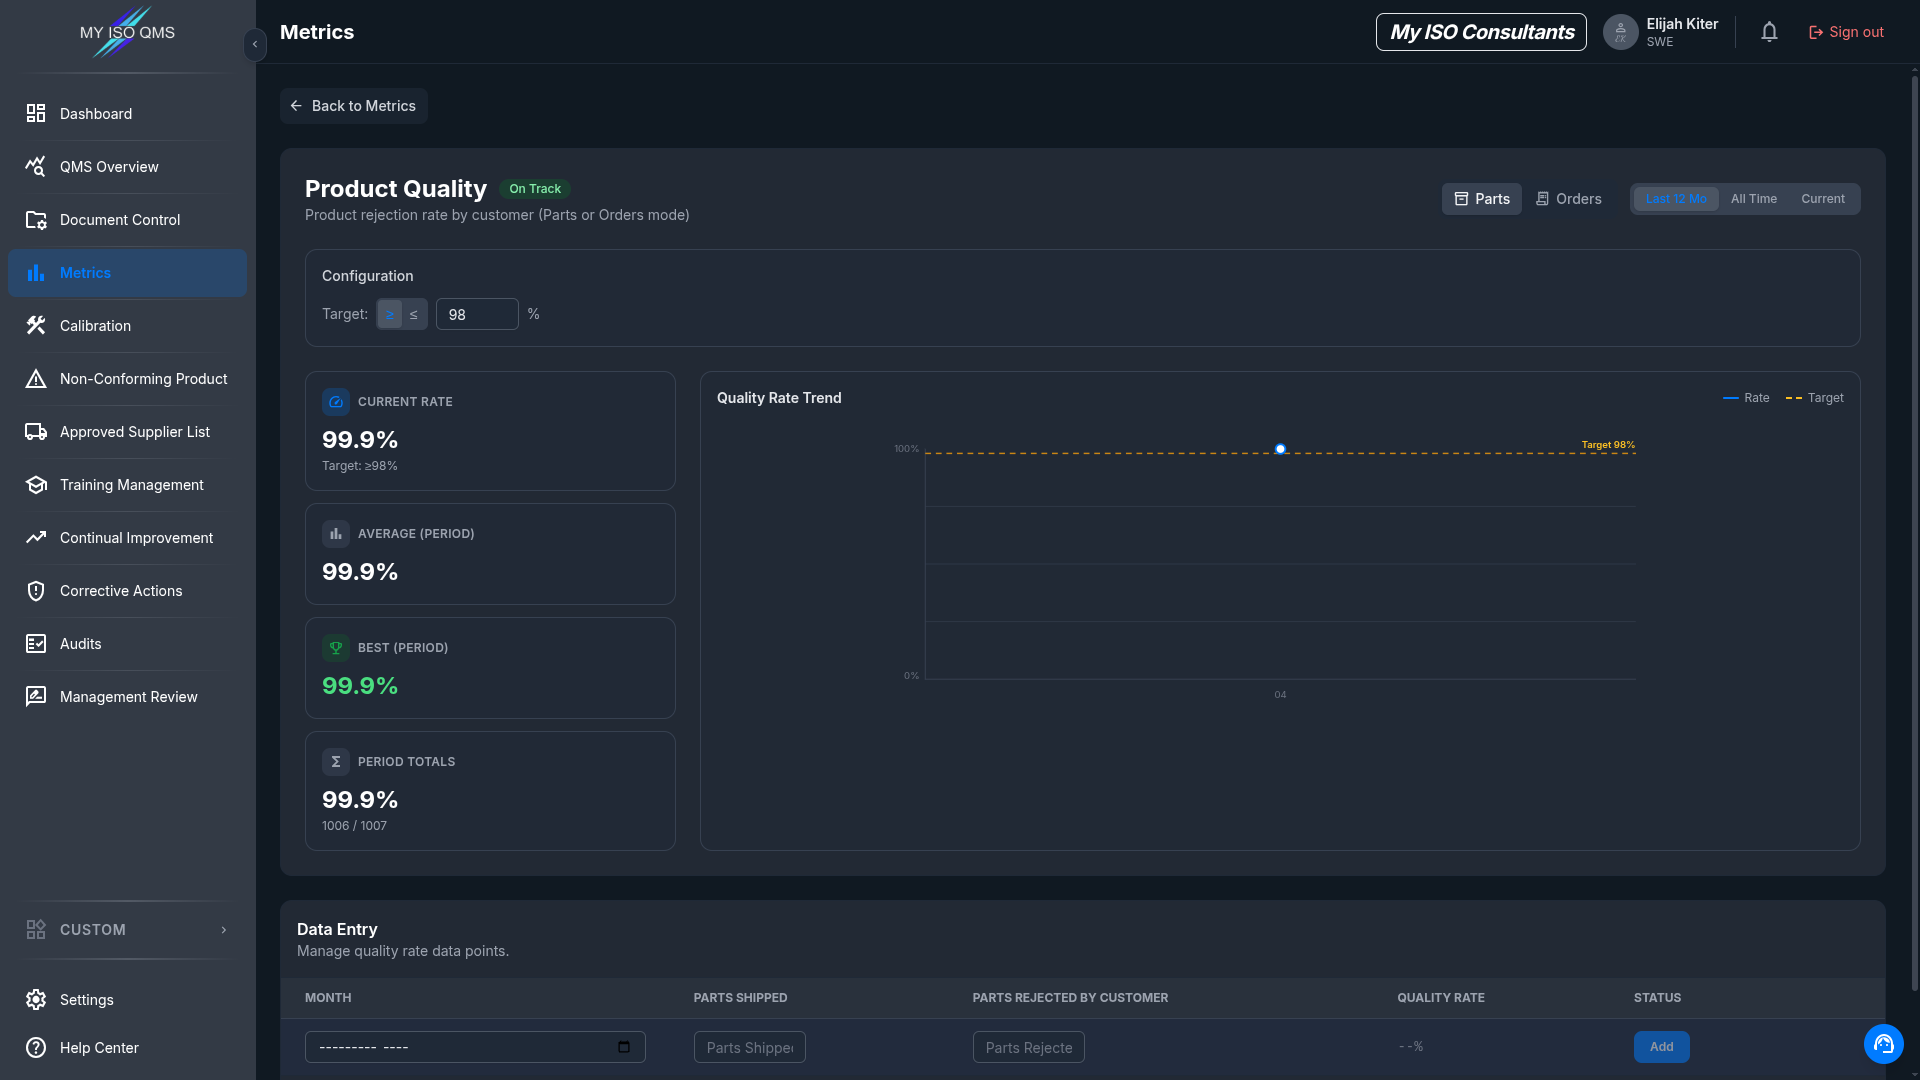Click the Average period bar icon
Screen dimensions: 1920x1080
[x=336, y=534]
